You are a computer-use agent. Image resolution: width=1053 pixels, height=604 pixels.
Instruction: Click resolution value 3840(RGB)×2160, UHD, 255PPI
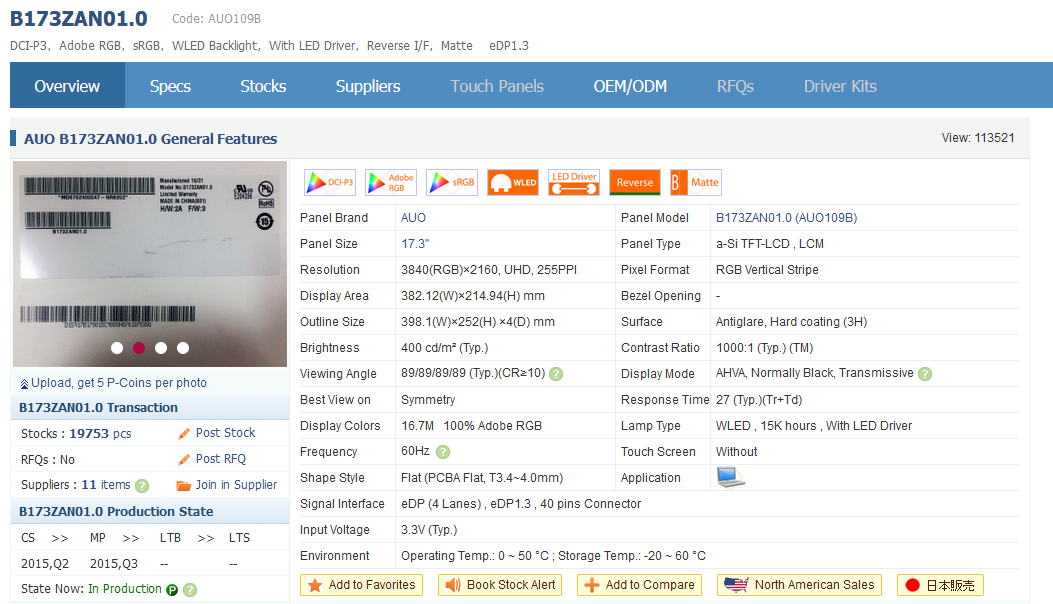coord(489,270)
